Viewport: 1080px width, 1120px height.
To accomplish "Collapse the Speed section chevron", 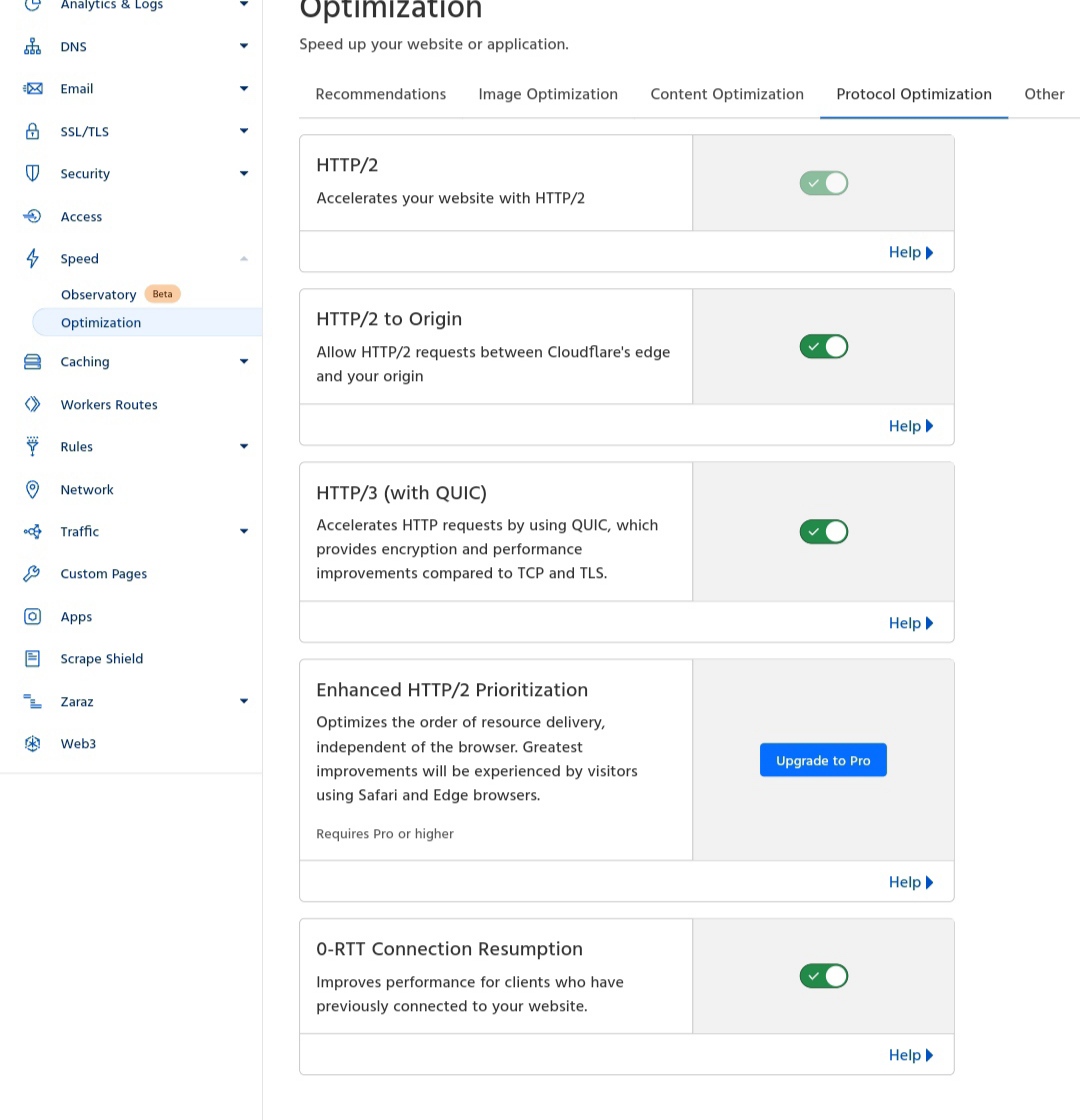I will [244, 259].
